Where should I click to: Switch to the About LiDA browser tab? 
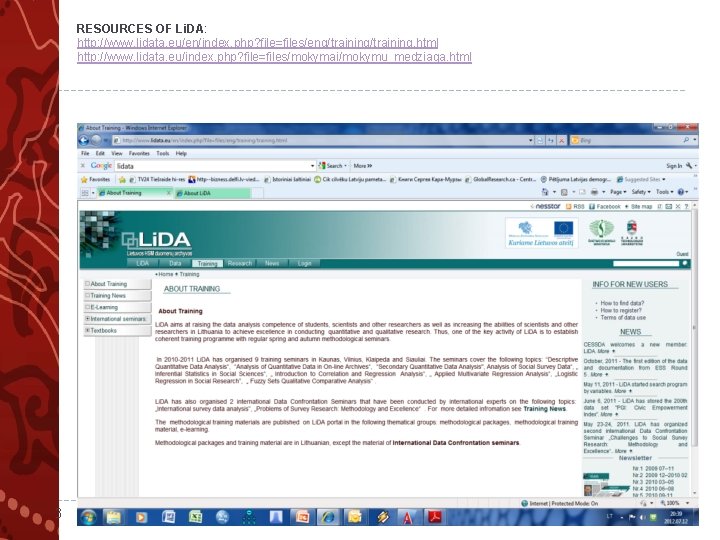[212, 193]
